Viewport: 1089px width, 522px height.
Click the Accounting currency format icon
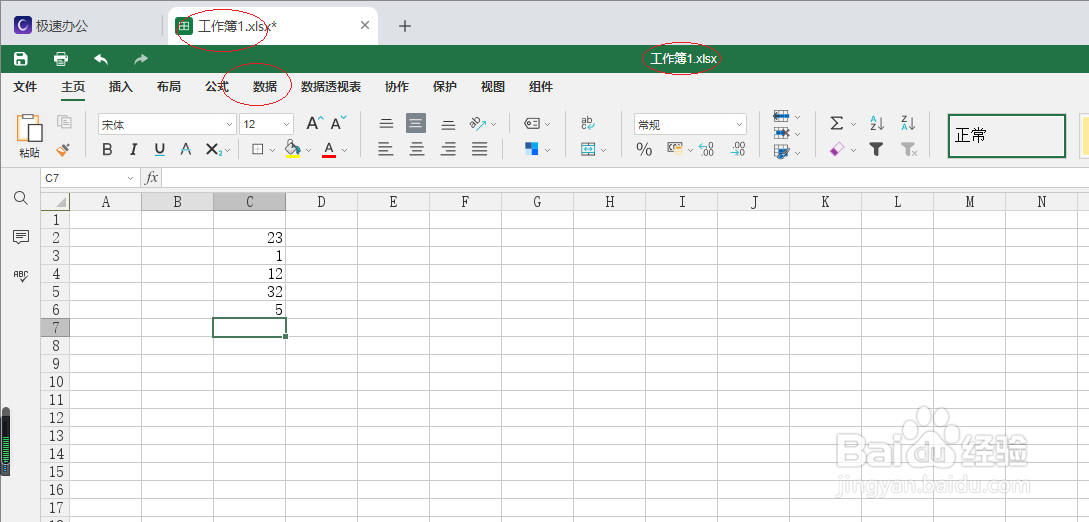pyautogui.click(x=674, y=149)
